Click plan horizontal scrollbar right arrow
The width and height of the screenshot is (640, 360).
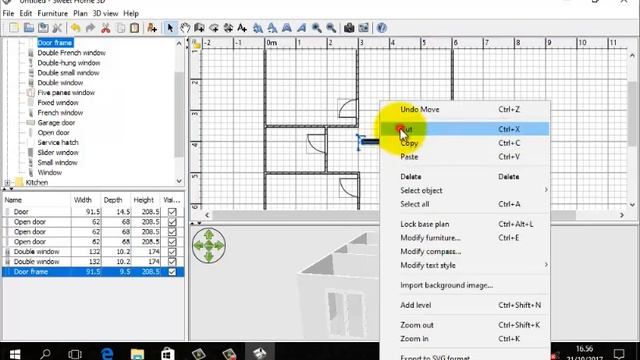[x=622, y=215]
